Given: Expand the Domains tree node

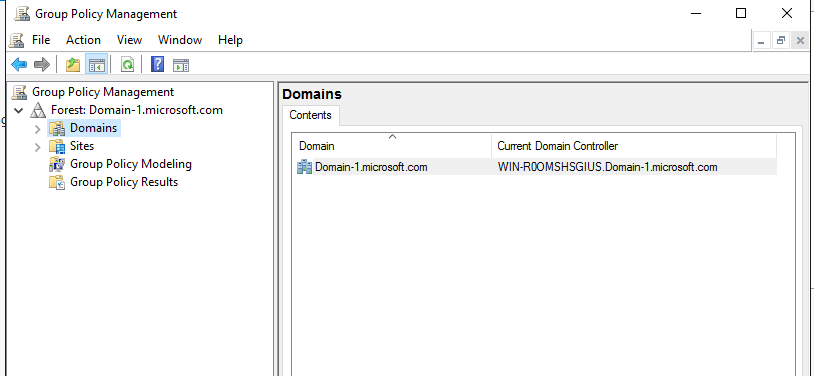Looking at the screenshot, I should [x=37, y=128].
